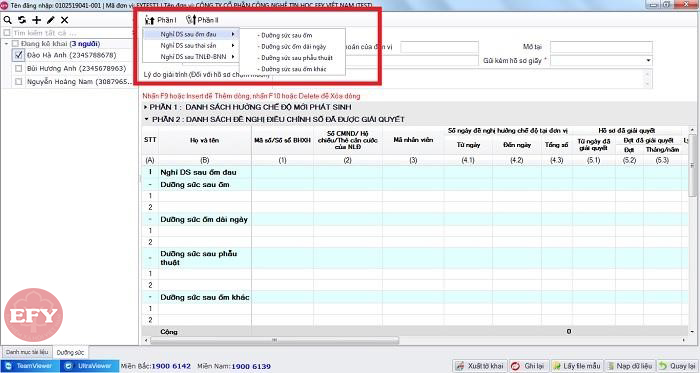Click the Tìm kiếm tất cả search field
This screenshot has width=700, height=373.
[71, 33]
